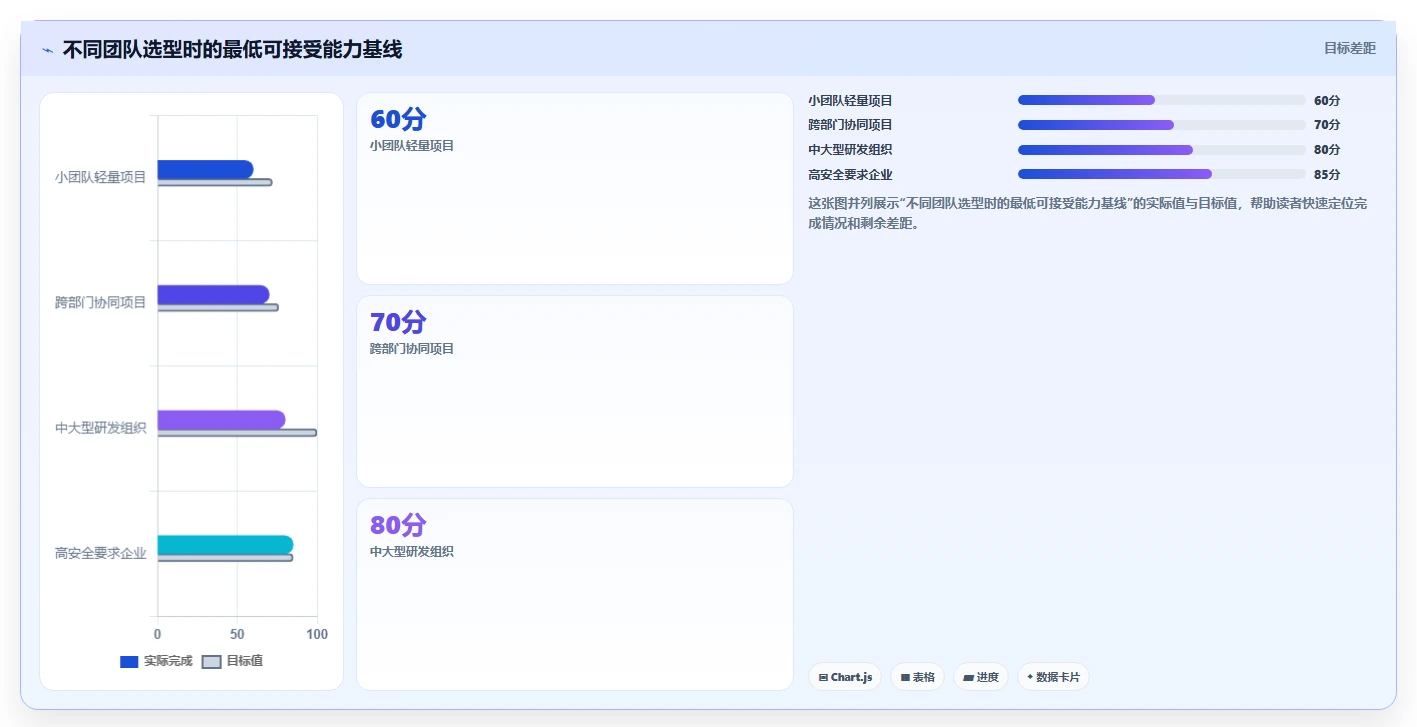This screenshot has height=727, width=1417.
Task: Toggle the 目标值 legend swatch
Action: [211, 662]
